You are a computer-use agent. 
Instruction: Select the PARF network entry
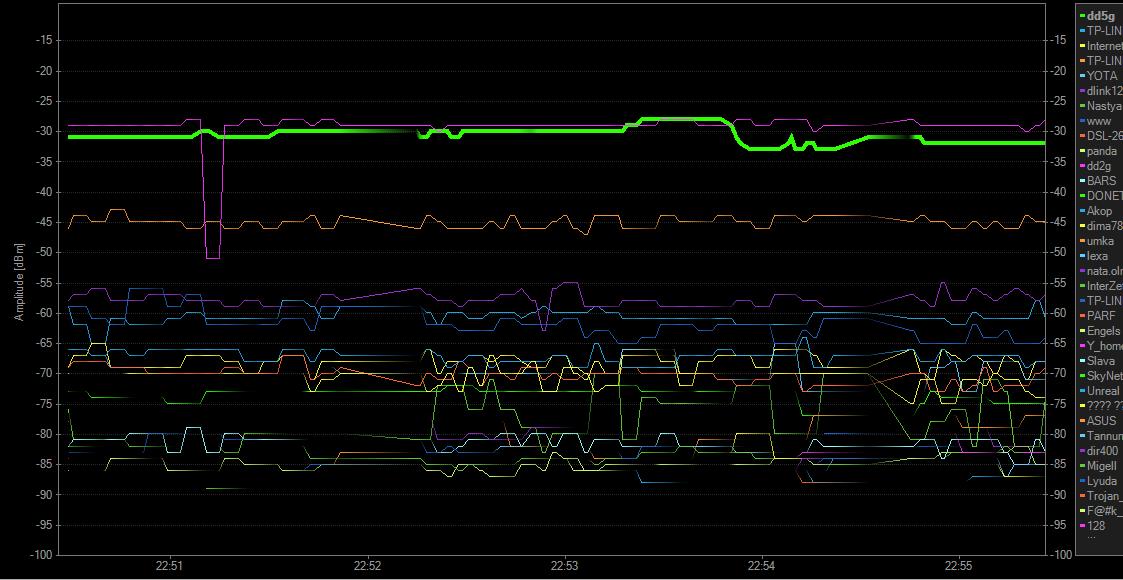[1099, 316]
